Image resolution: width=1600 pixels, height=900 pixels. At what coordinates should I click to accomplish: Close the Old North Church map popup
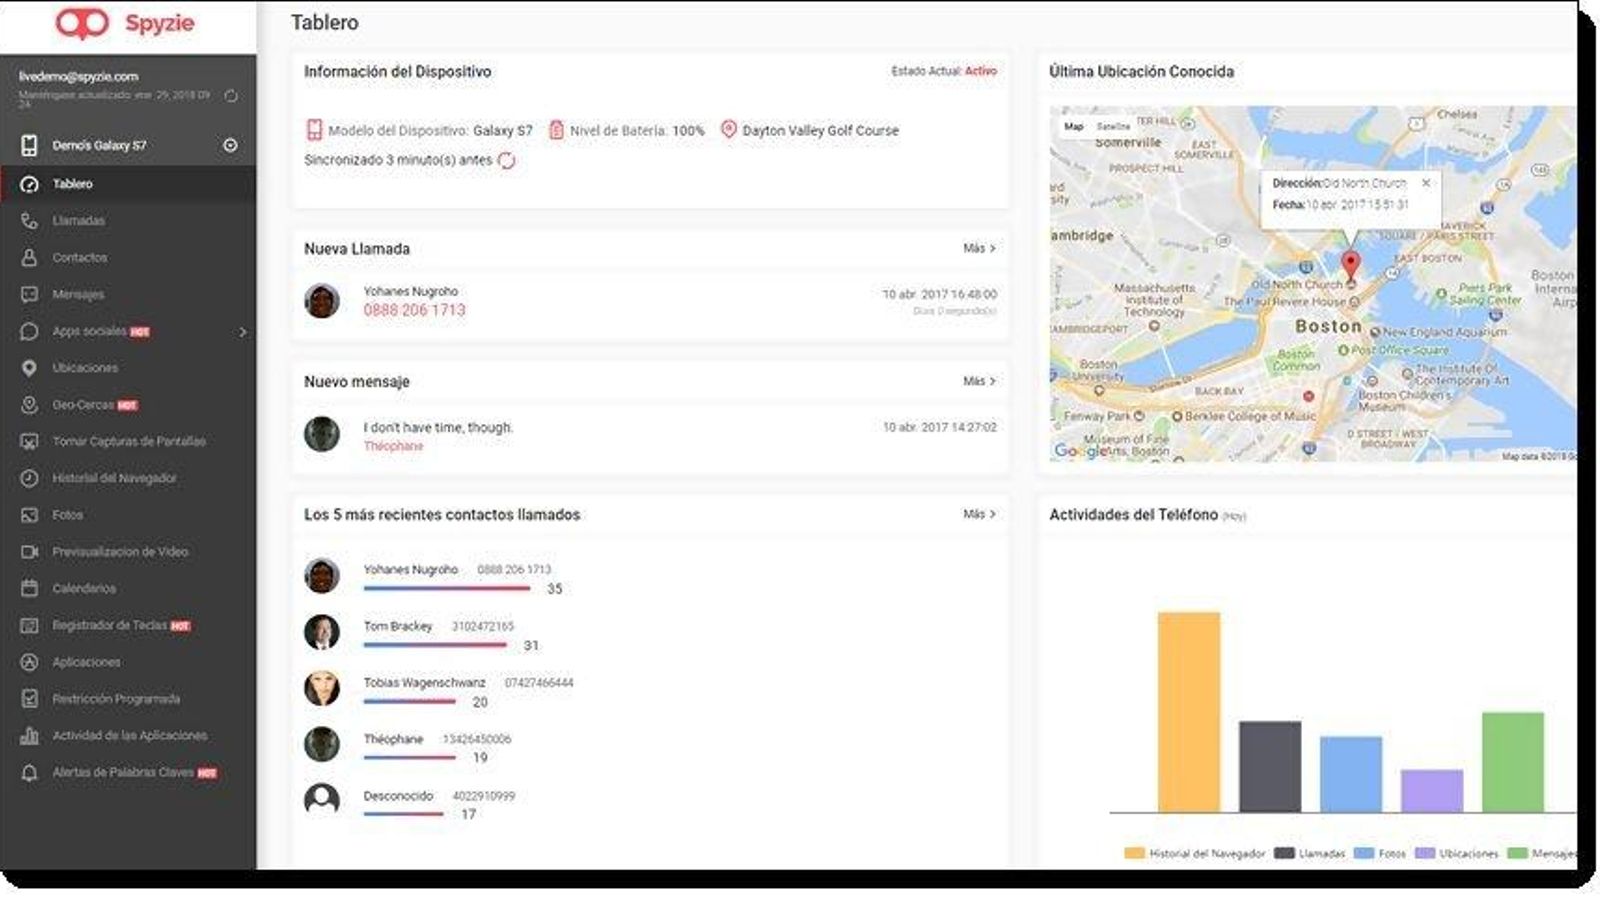1426,183
